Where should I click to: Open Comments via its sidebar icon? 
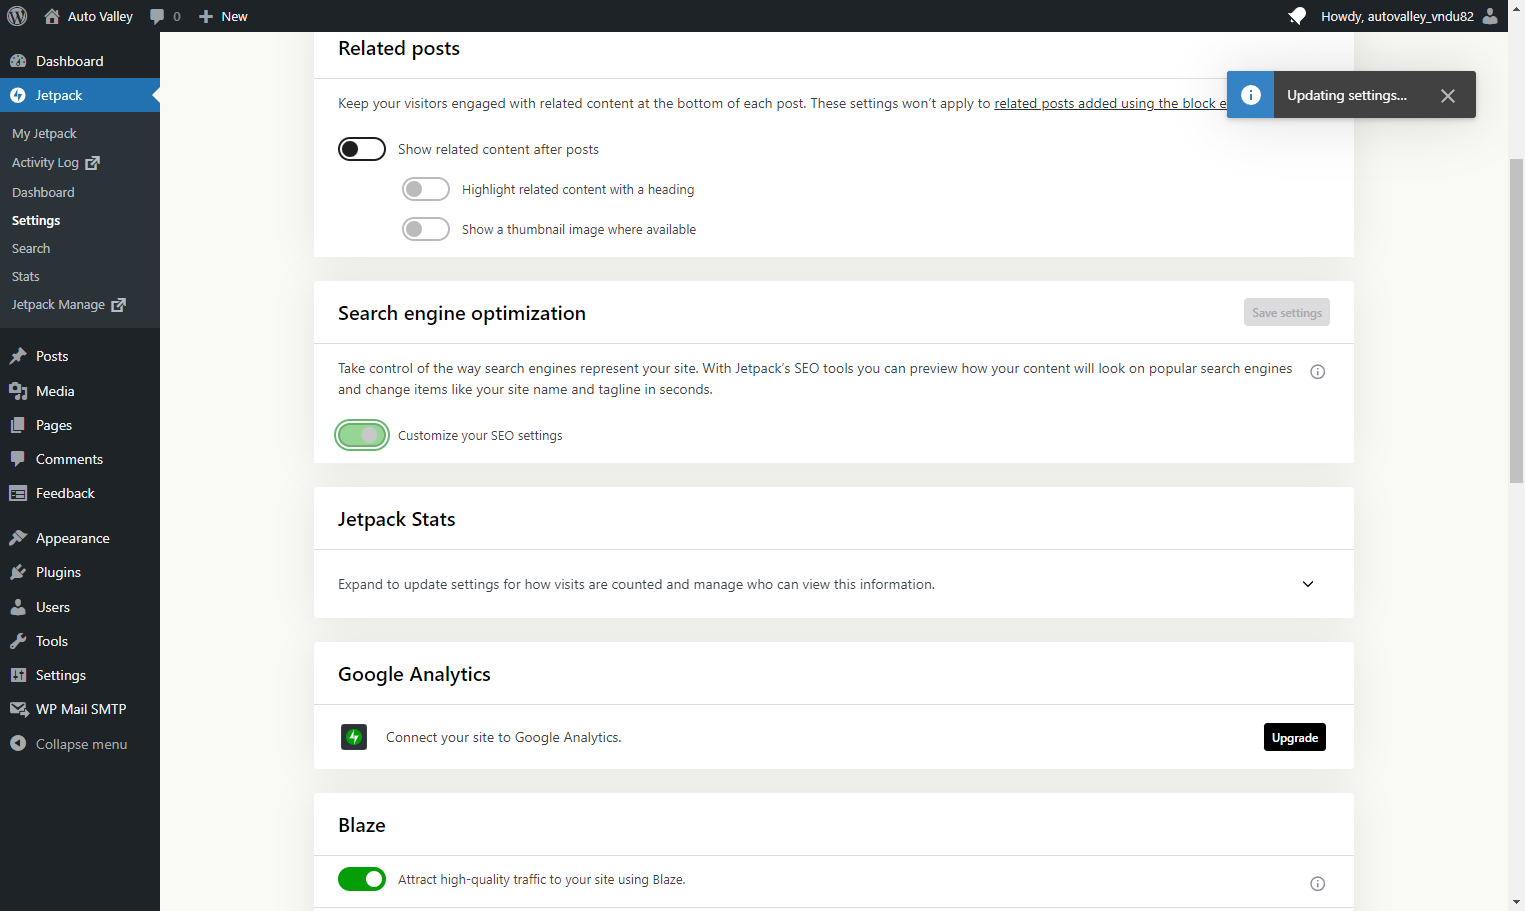18,459
